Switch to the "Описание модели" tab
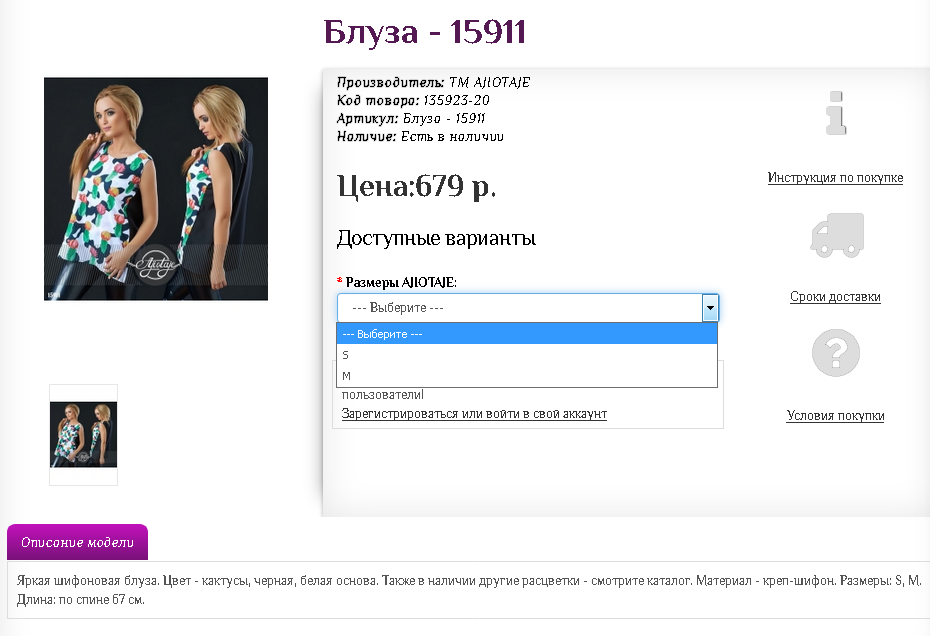Image resolution: width=930 pixels, height=636 pixels. 77,542
